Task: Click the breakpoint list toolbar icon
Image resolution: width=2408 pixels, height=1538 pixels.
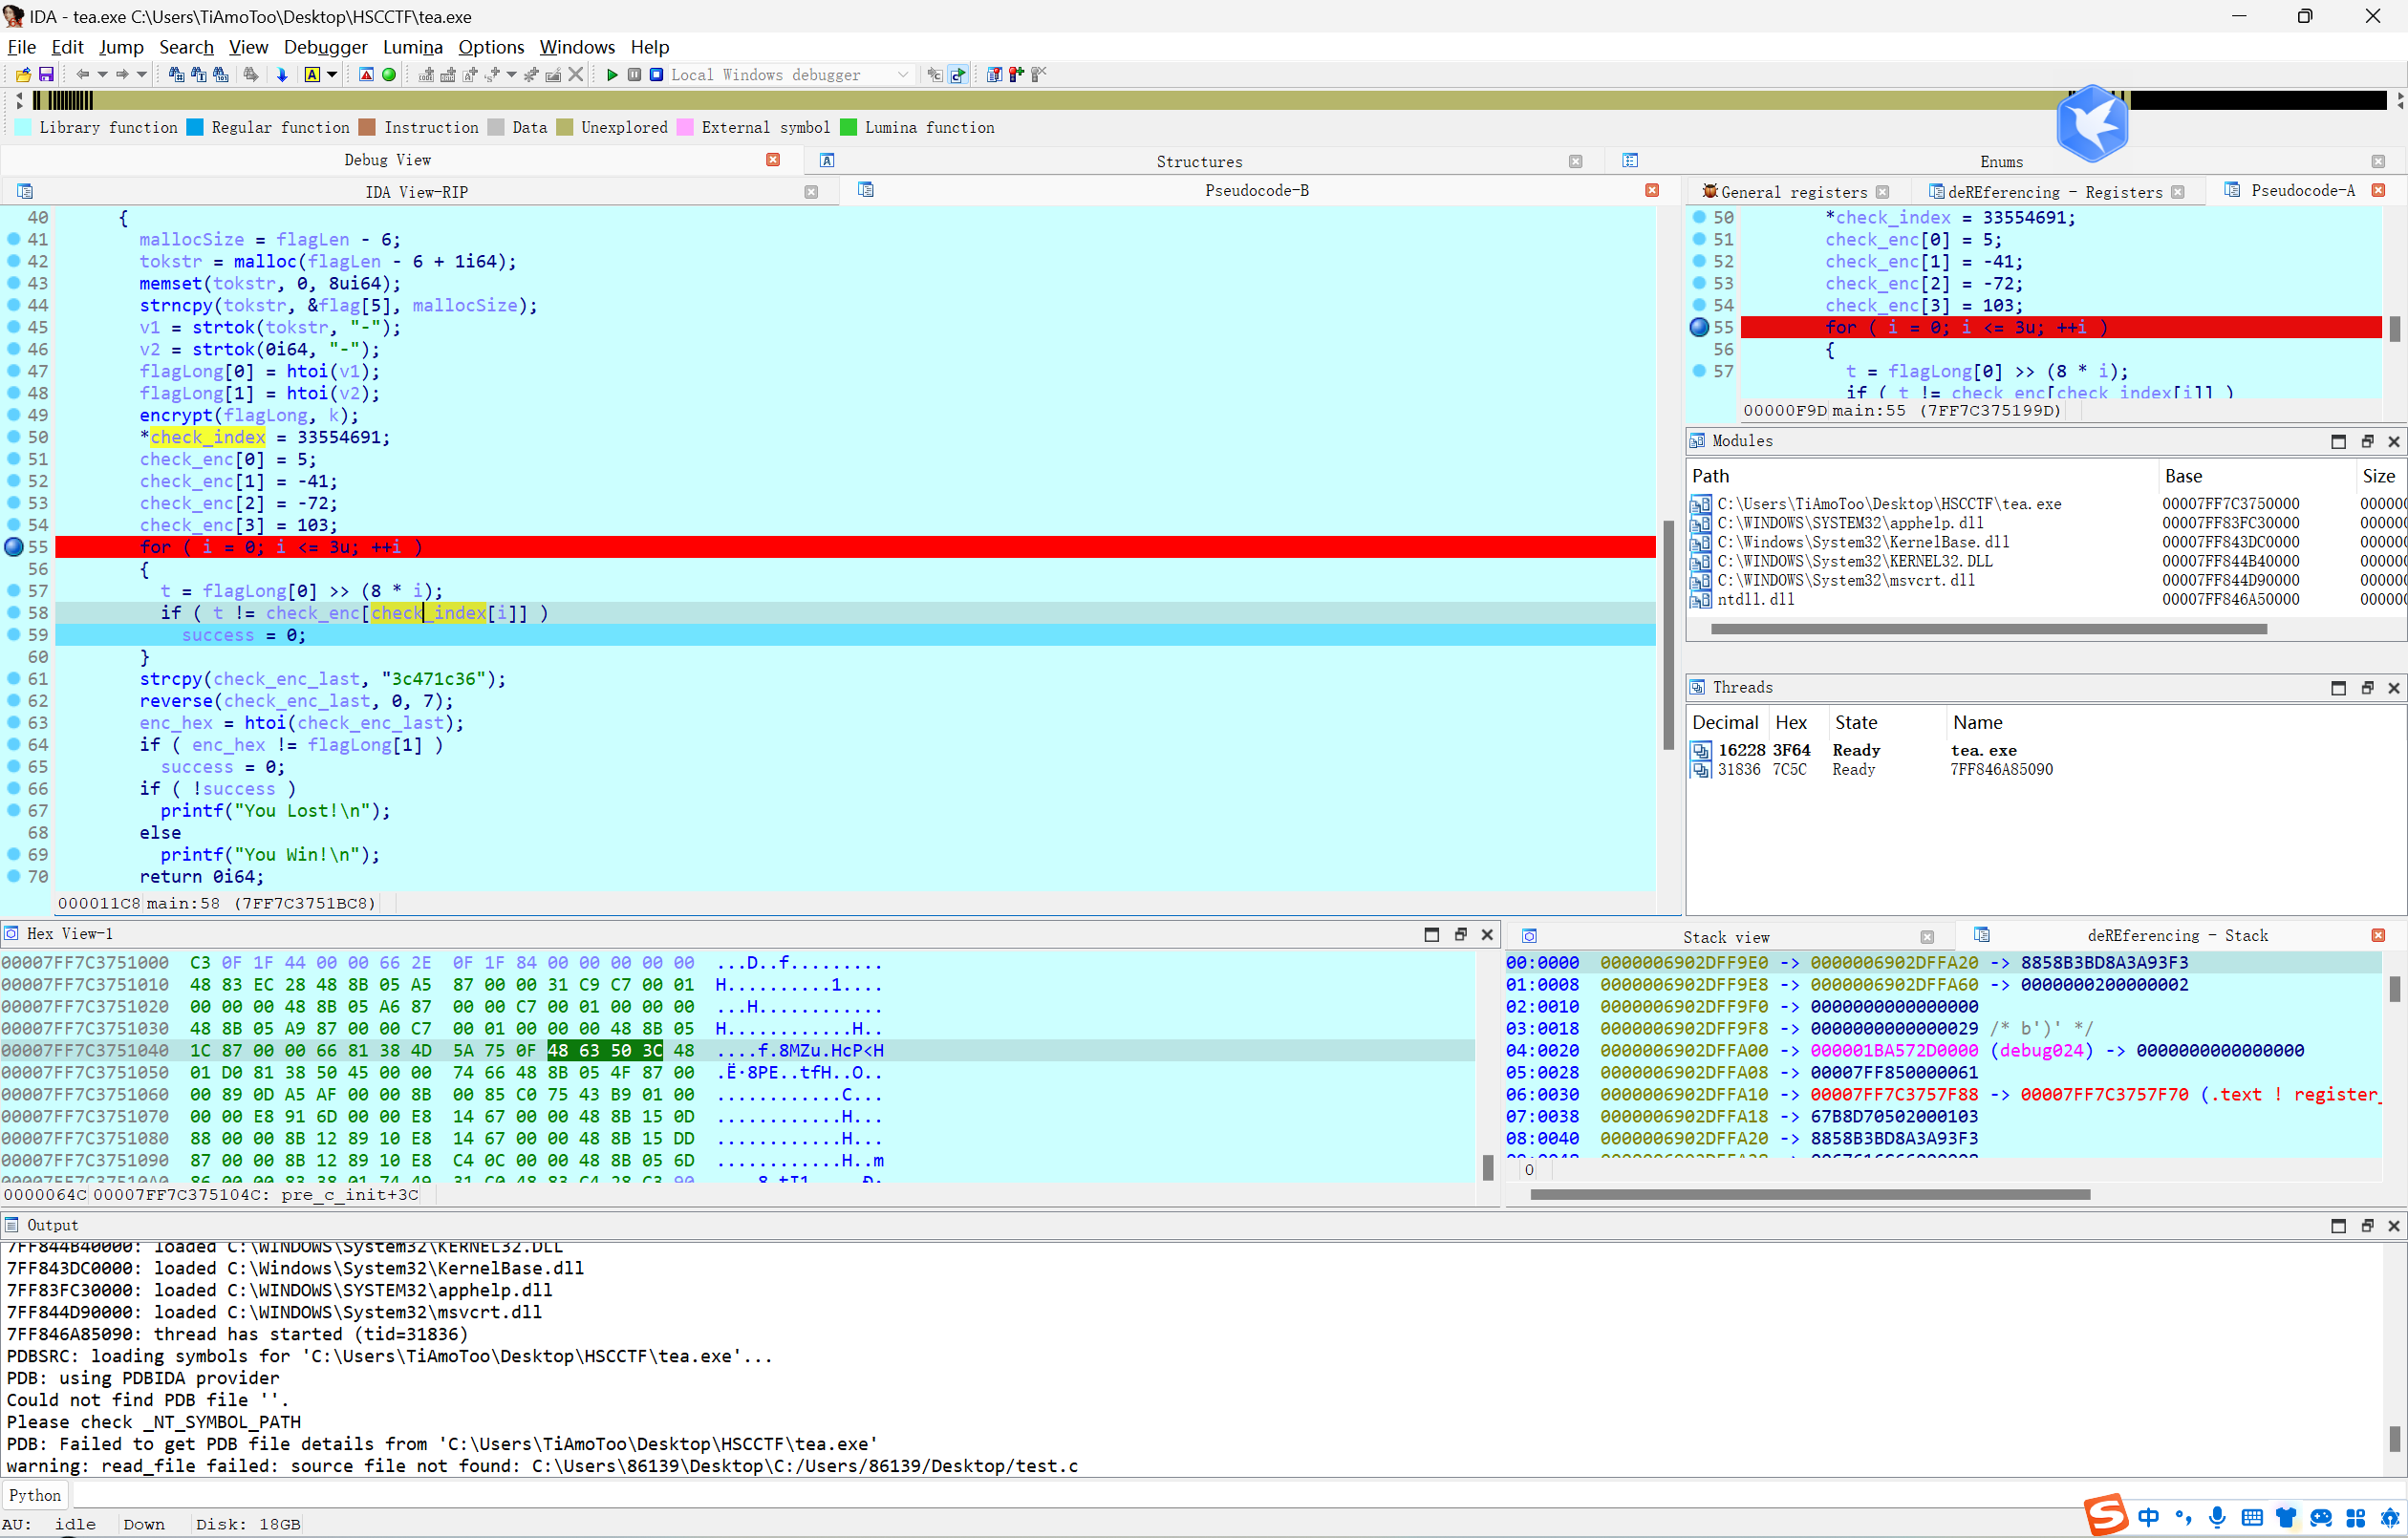Action: click(x=994, y=75)
